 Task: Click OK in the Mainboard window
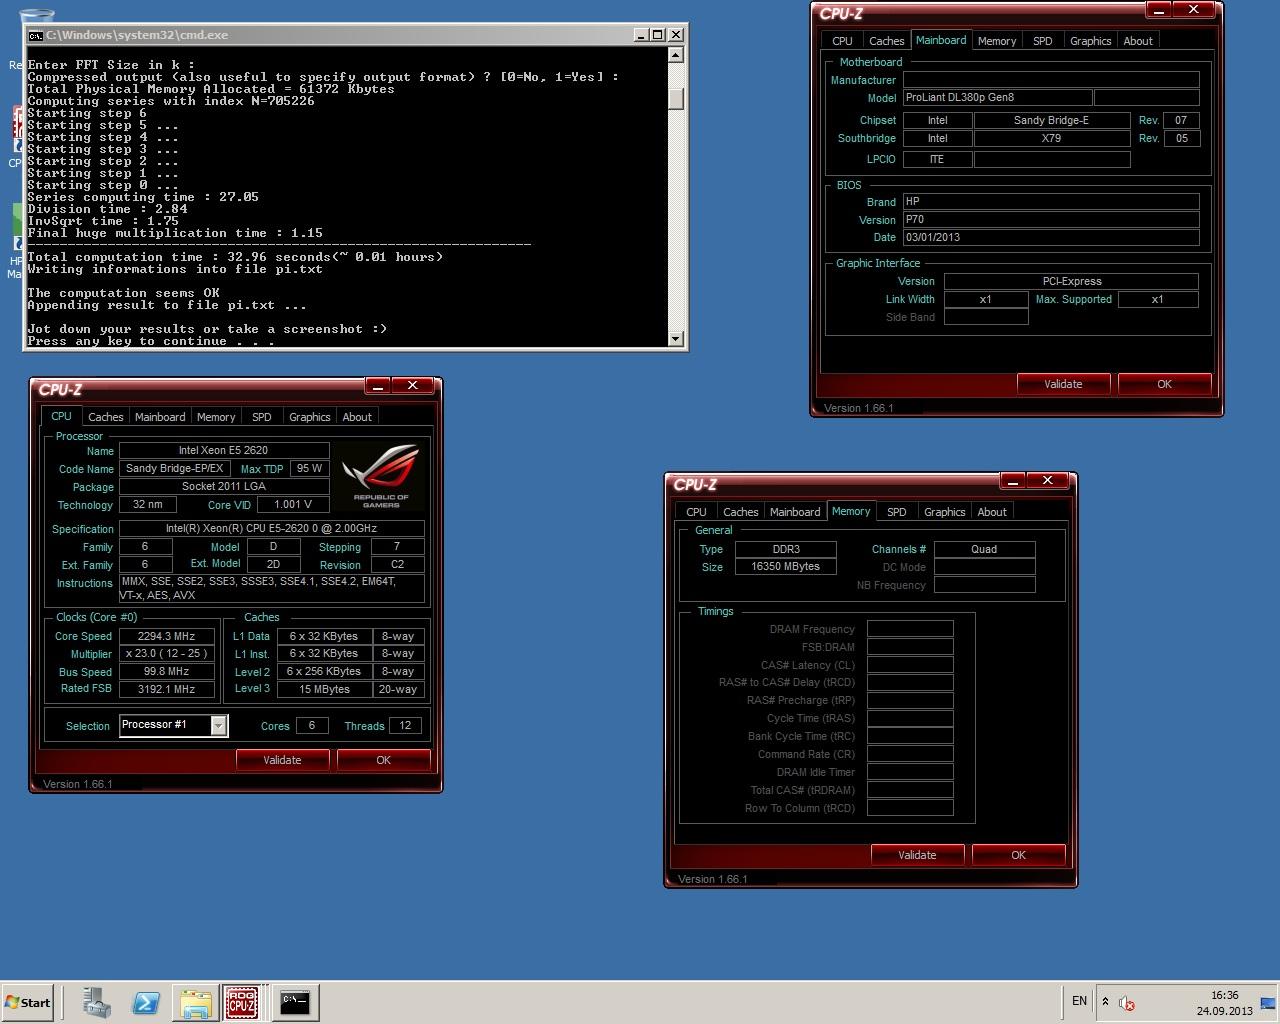tap(1164, 384)
